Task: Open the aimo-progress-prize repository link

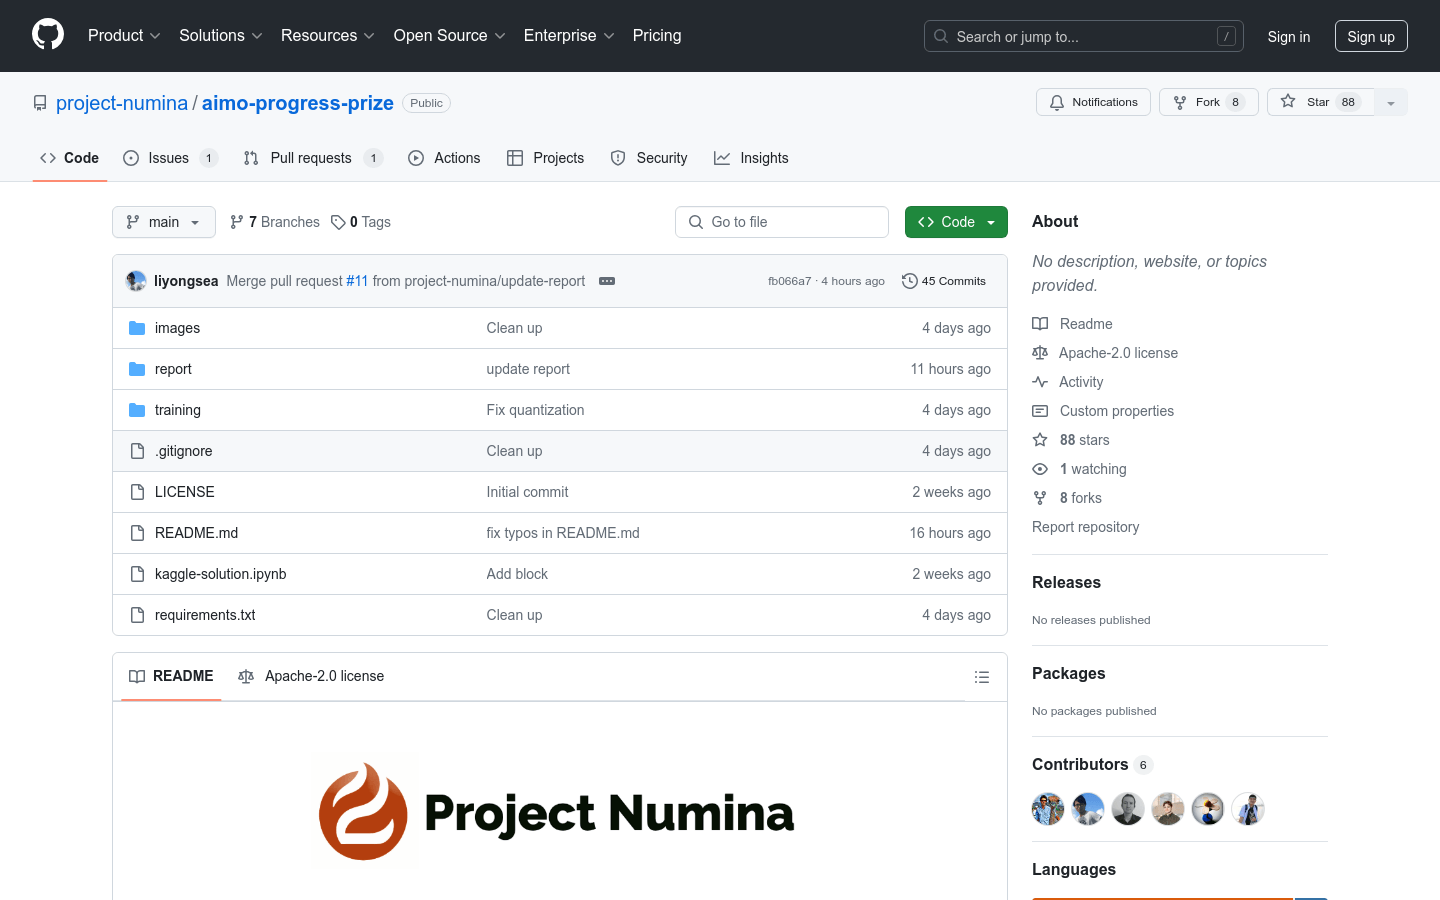Action: pyautogui.click(x=298, y=103)
